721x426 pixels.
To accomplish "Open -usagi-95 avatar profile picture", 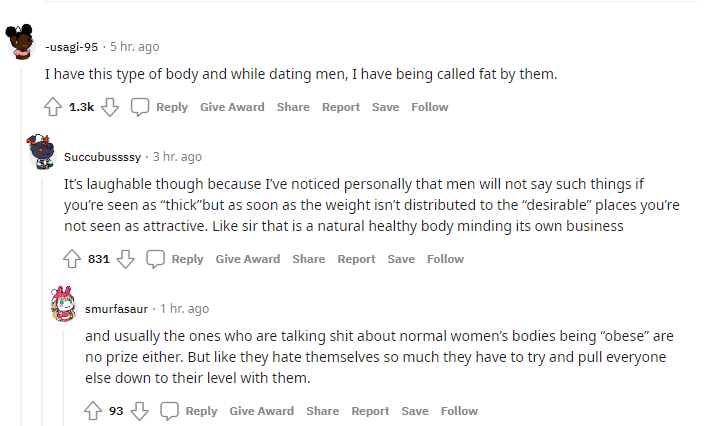I will tap(21, 41).
